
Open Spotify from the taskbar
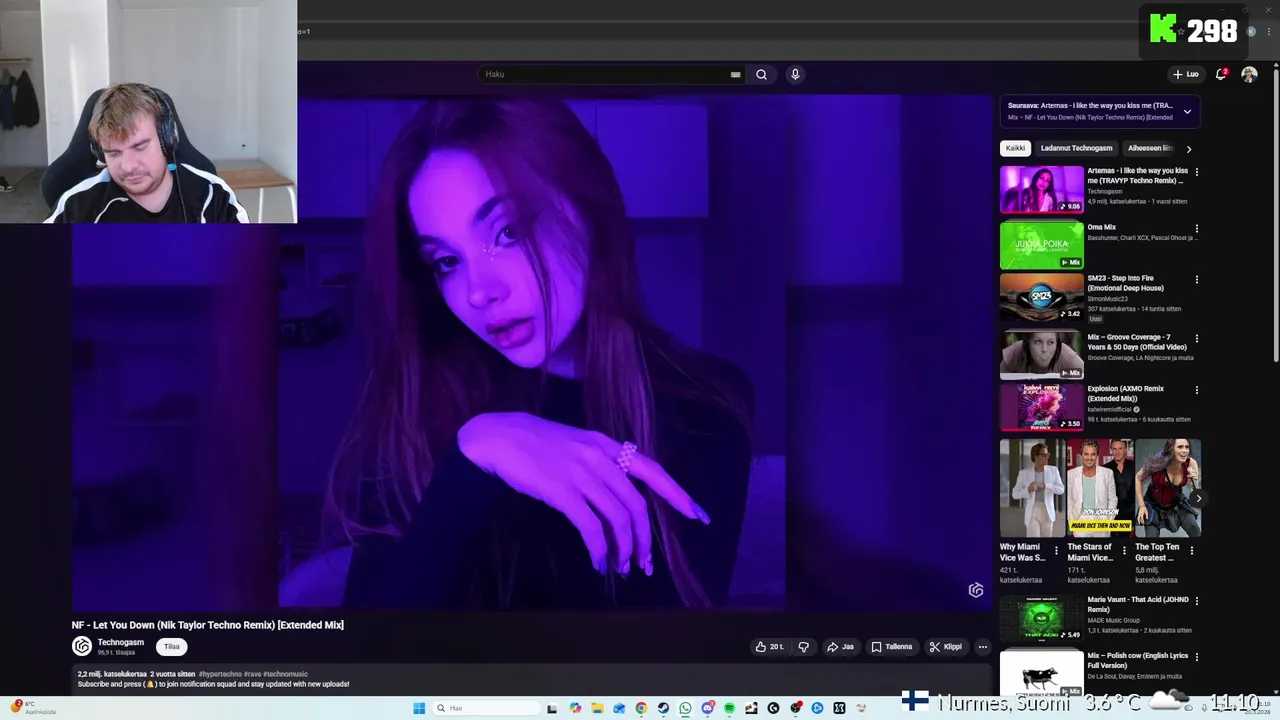click(729, 708)
